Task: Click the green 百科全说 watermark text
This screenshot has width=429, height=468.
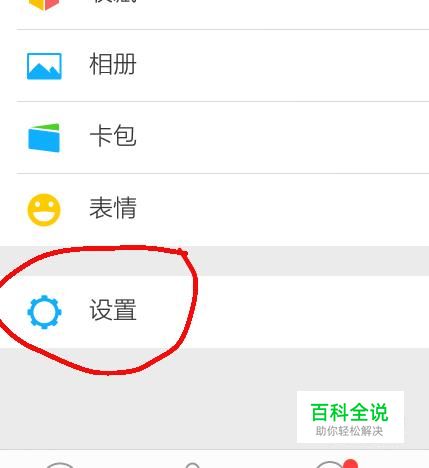Action: [x=349, y=413]
